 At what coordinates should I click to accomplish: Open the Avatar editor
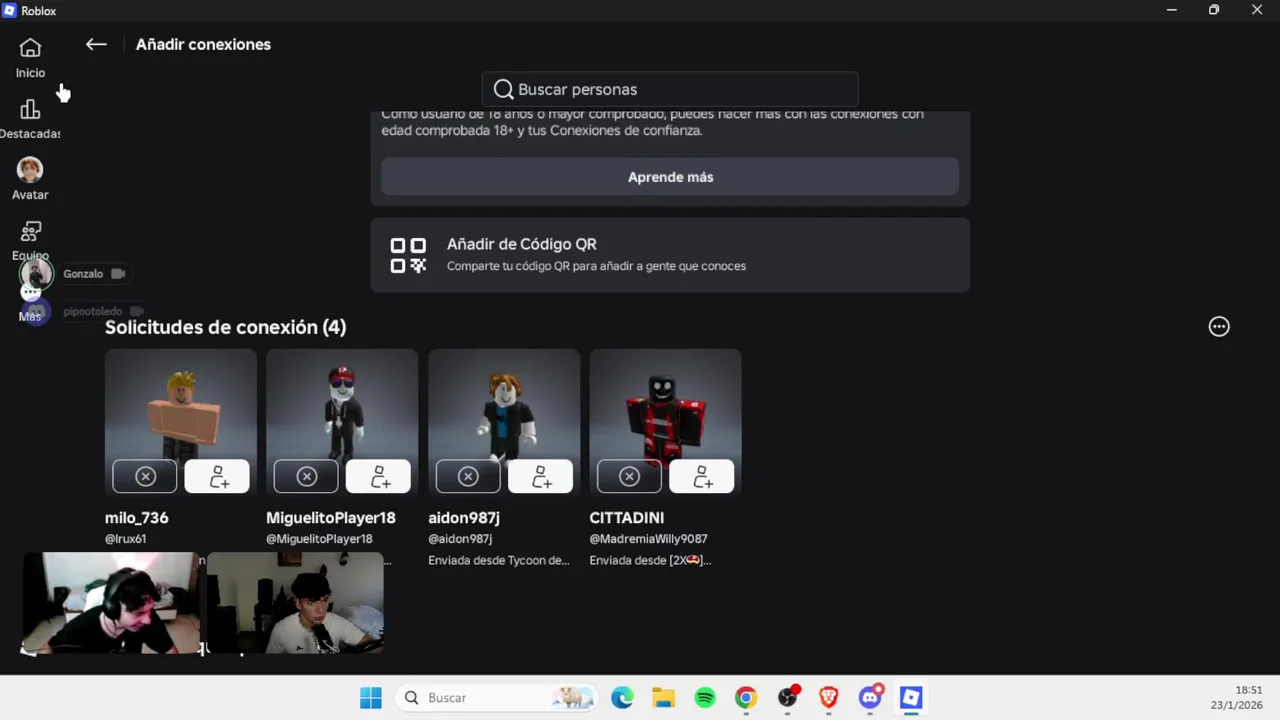pos(30,180)
